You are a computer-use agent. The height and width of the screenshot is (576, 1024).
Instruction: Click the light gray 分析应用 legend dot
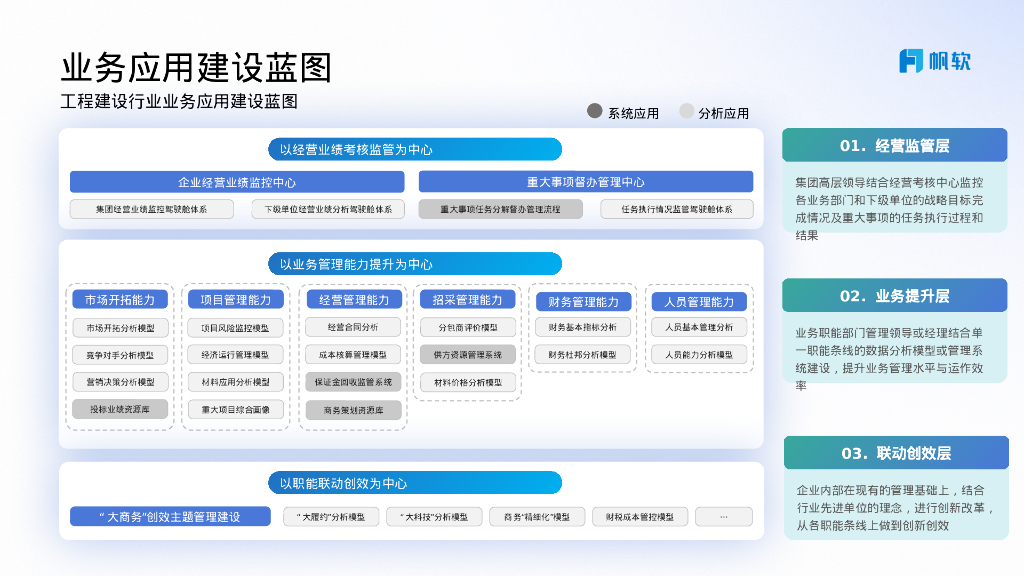(x=686, y=112)
